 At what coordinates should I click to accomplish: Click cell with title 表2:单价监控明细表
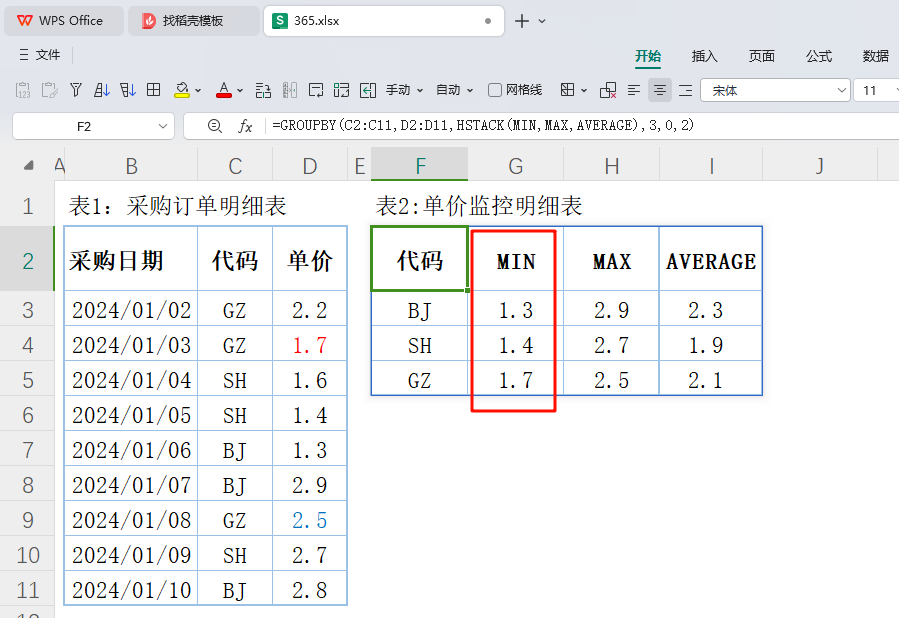click(479, 206)
